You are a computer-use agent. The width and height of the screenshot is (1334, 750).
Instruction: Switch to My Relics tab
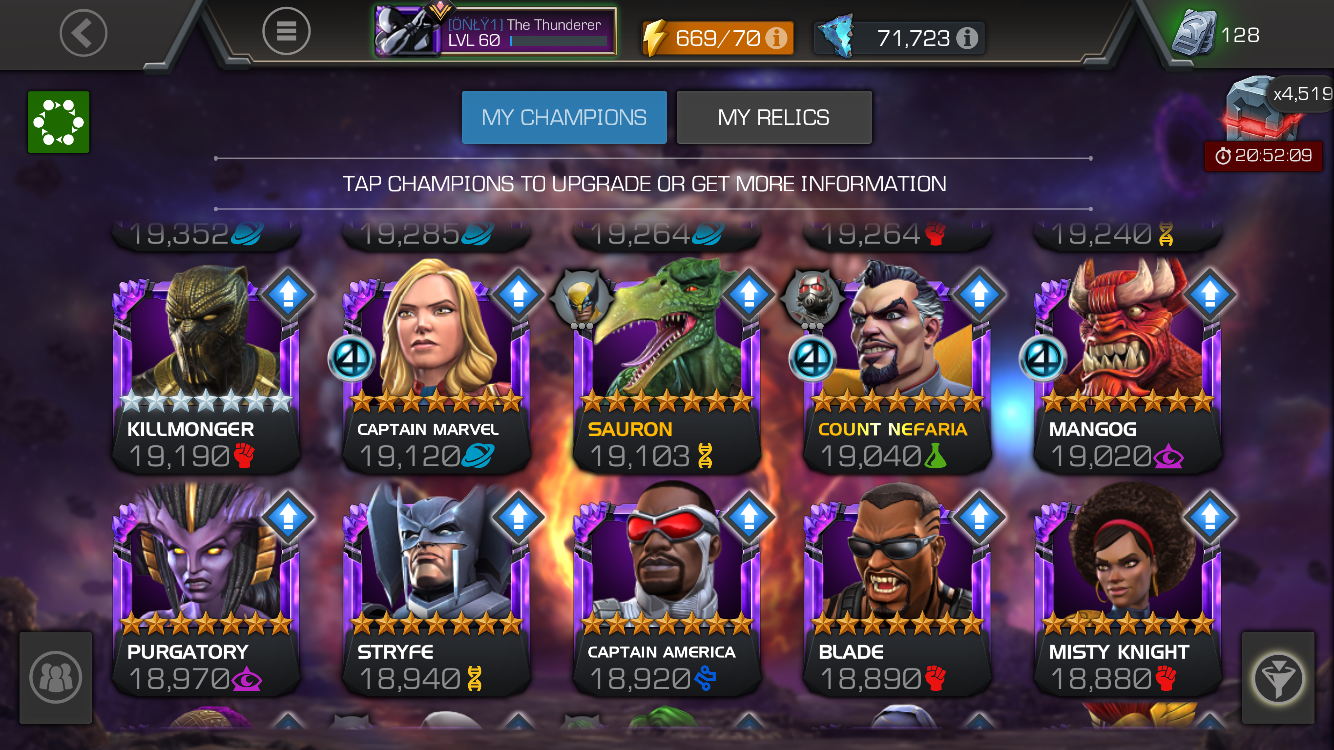(774, 117)
